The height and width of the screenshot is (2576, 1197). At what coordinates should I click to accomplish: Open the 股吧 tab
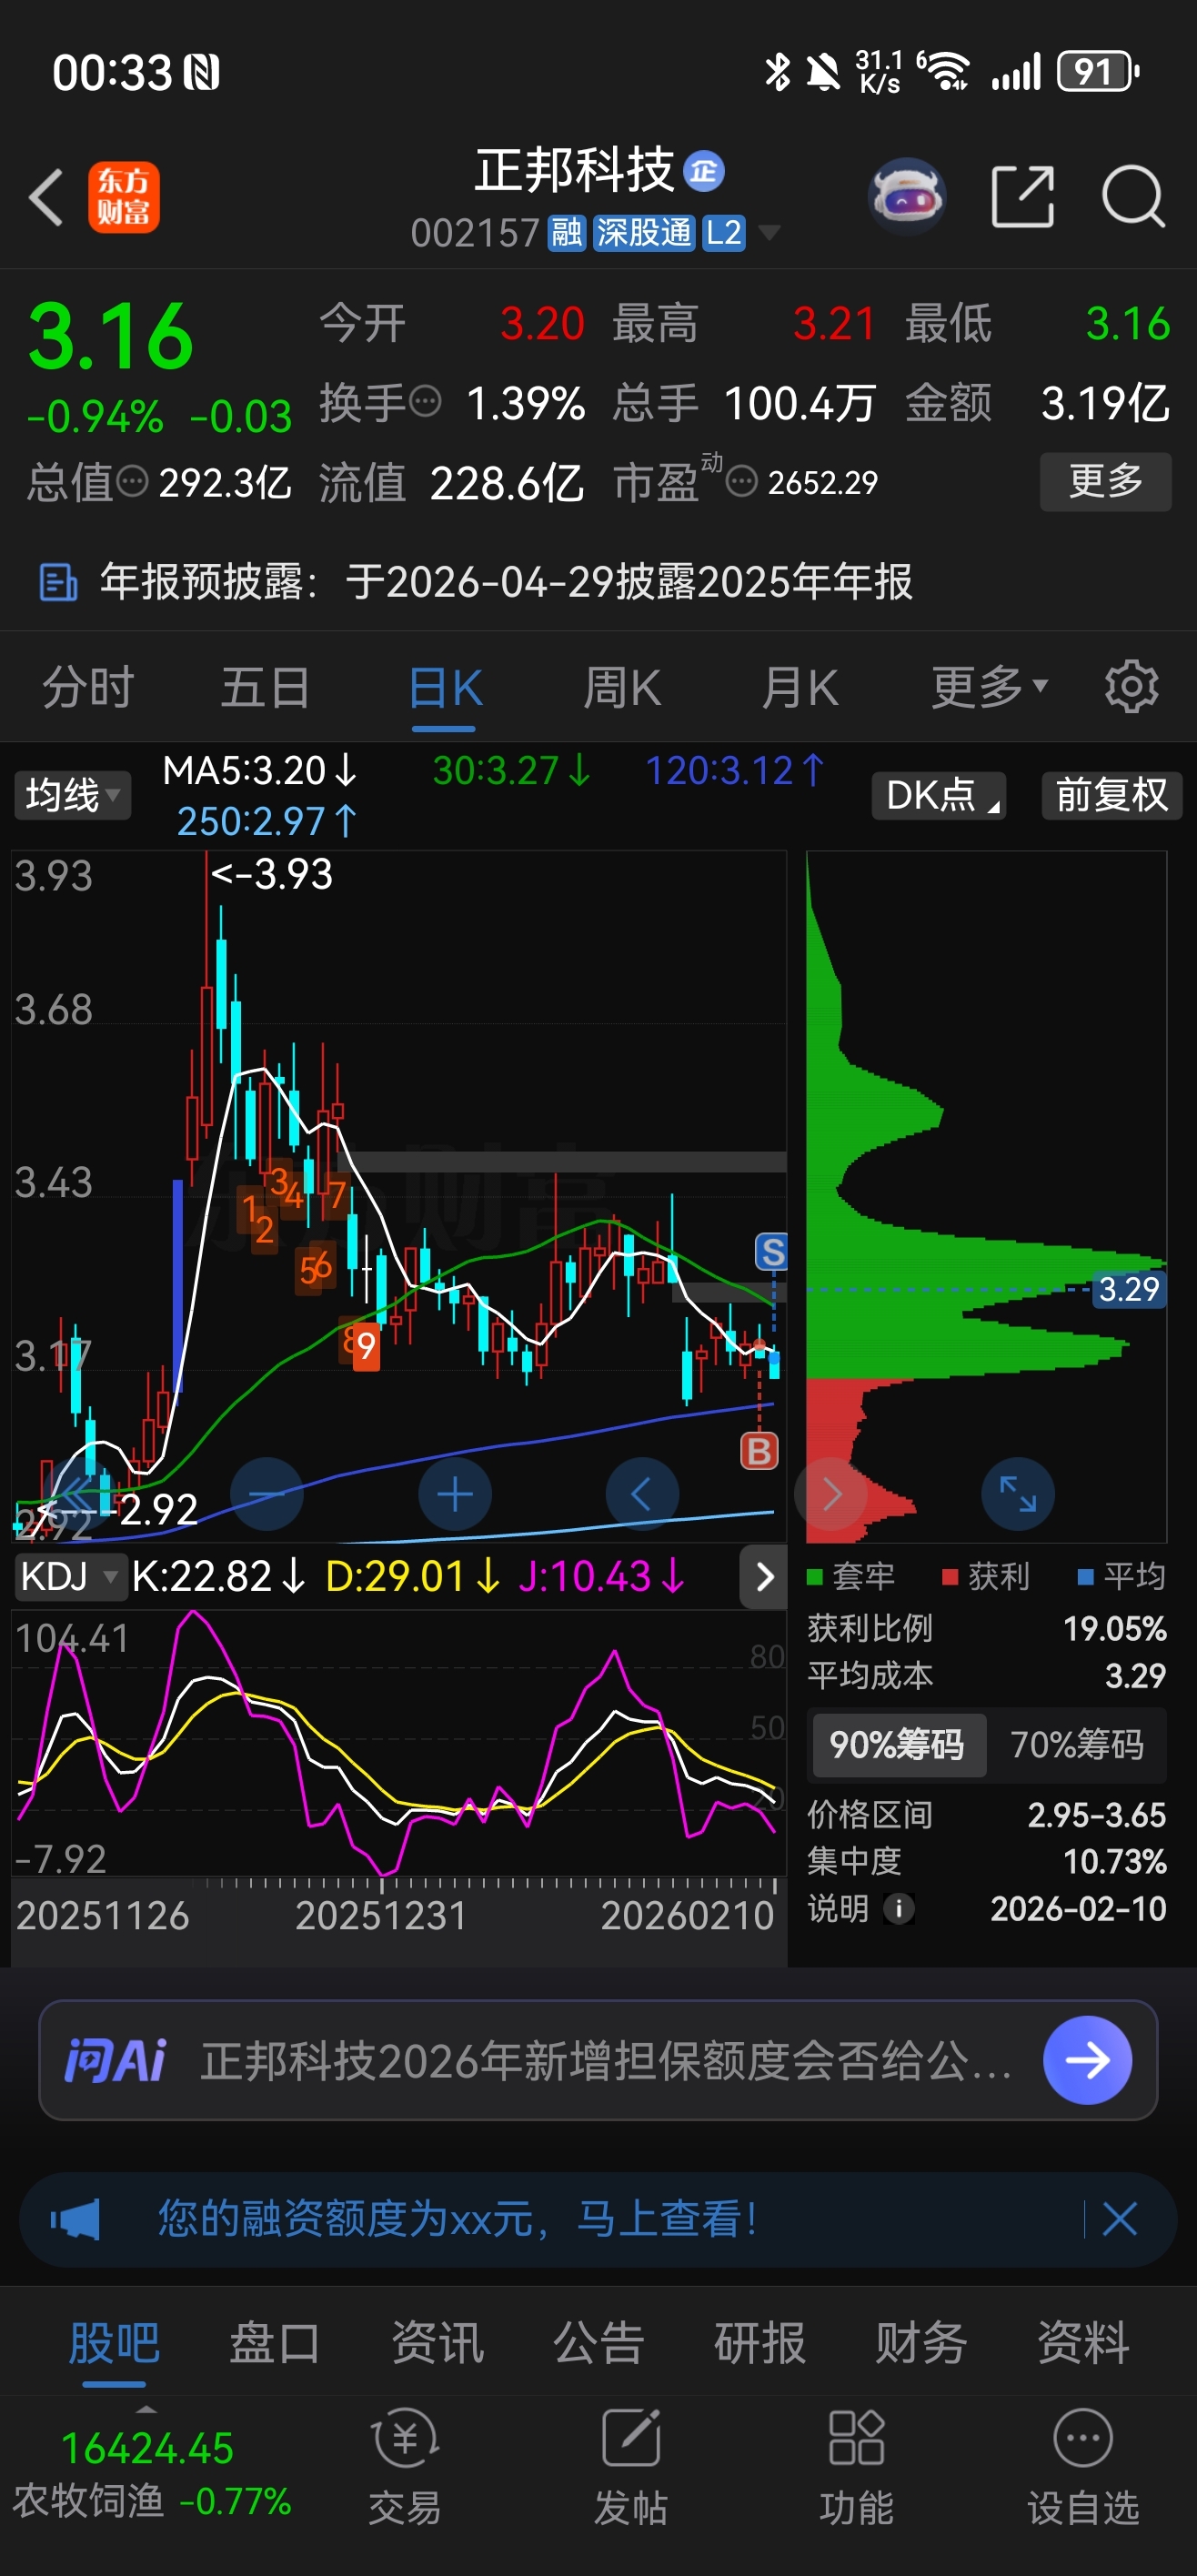(114, 2342)
